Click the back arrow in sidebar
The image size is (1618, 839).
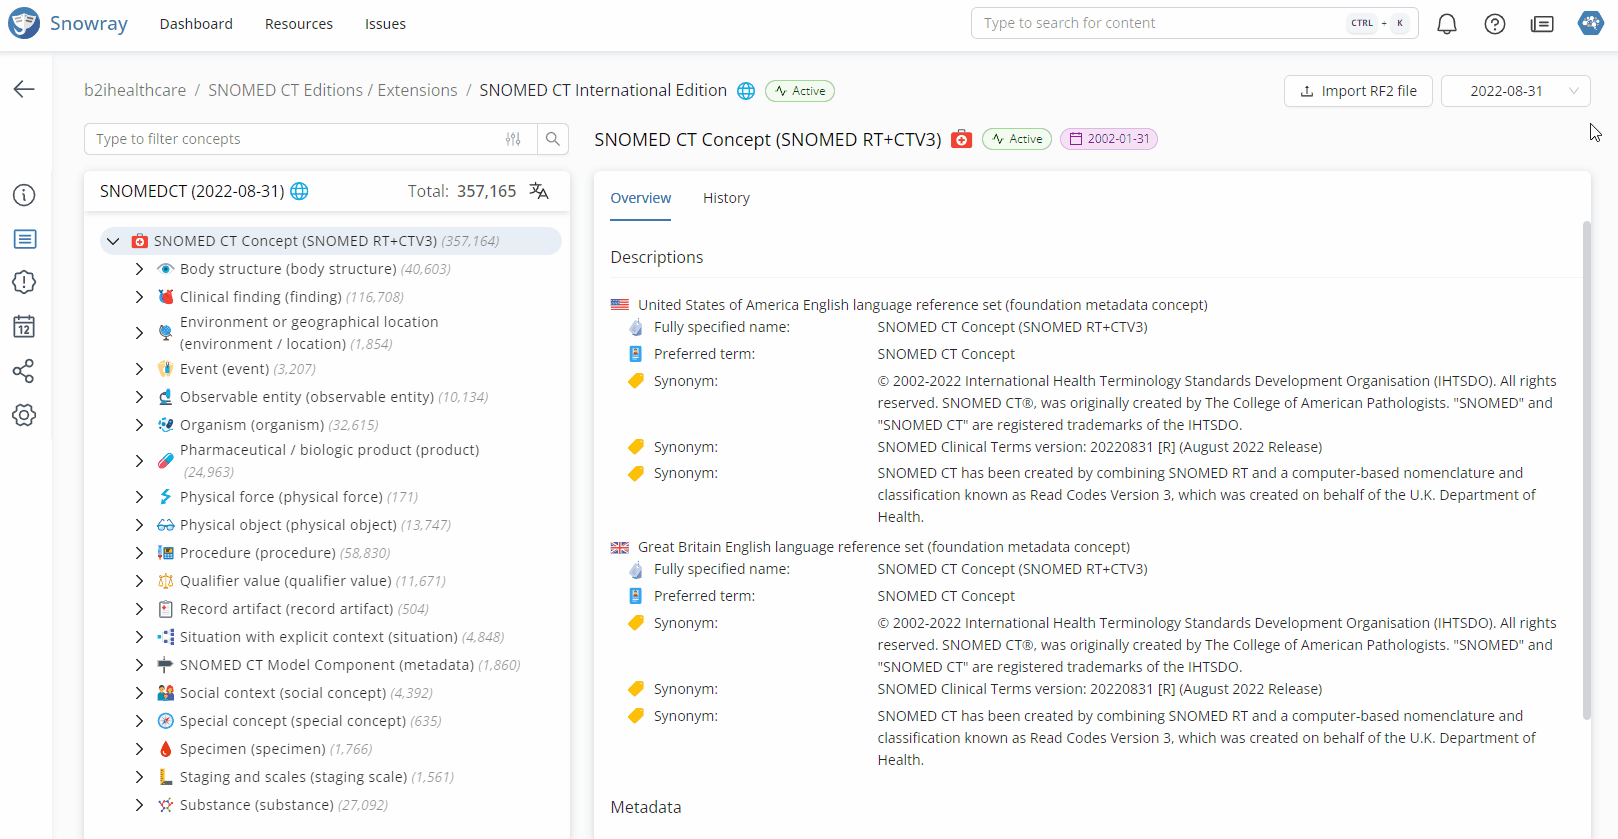(24, 89)
